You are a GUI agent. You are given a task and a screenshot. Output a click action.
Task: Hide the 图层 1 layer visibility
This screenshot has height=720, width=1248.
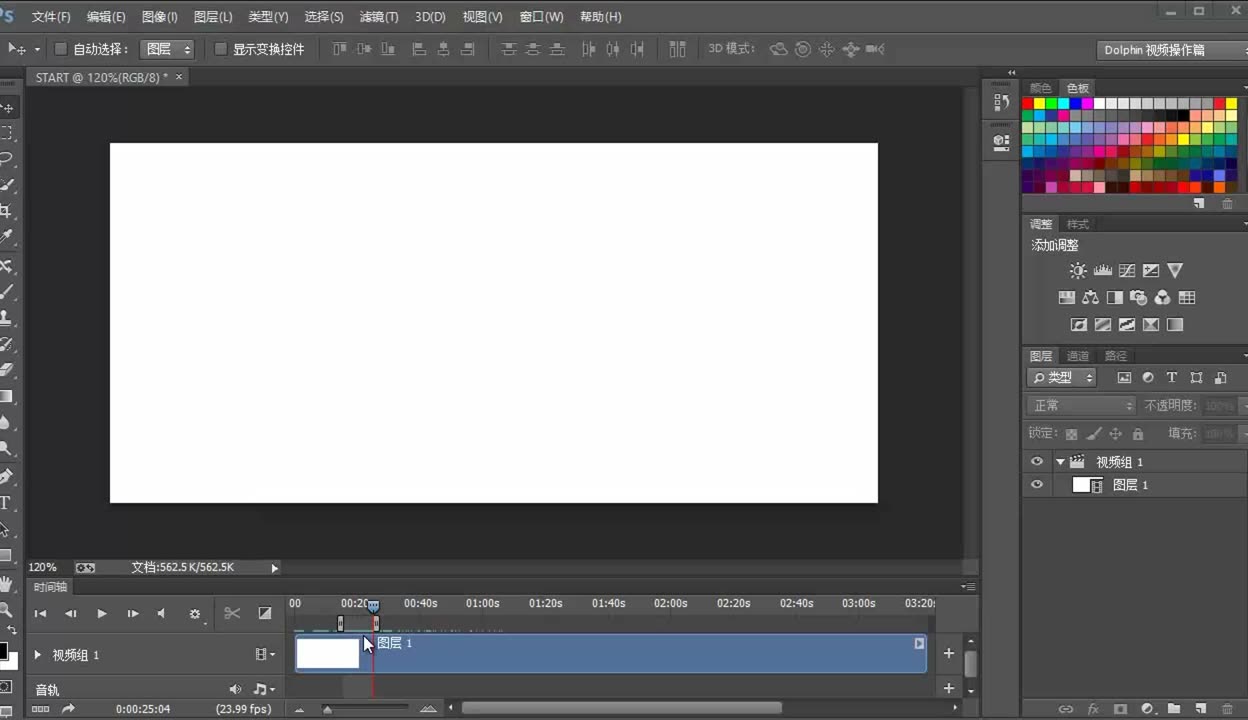tap(1037, 485)
